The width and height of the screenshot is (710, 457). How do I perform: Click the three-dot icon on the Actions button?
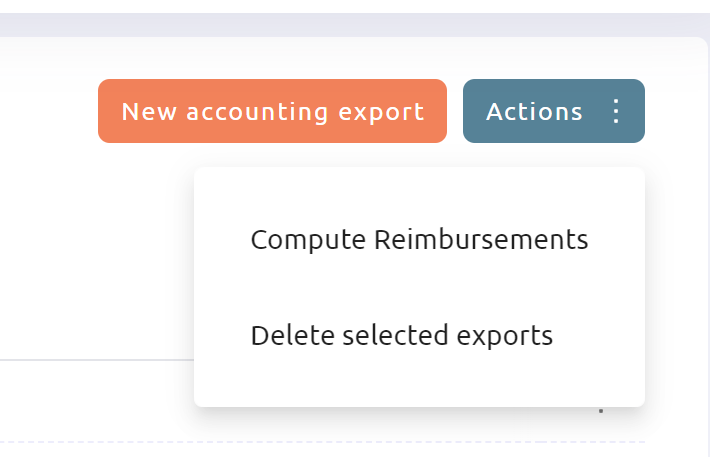point(615,111)
